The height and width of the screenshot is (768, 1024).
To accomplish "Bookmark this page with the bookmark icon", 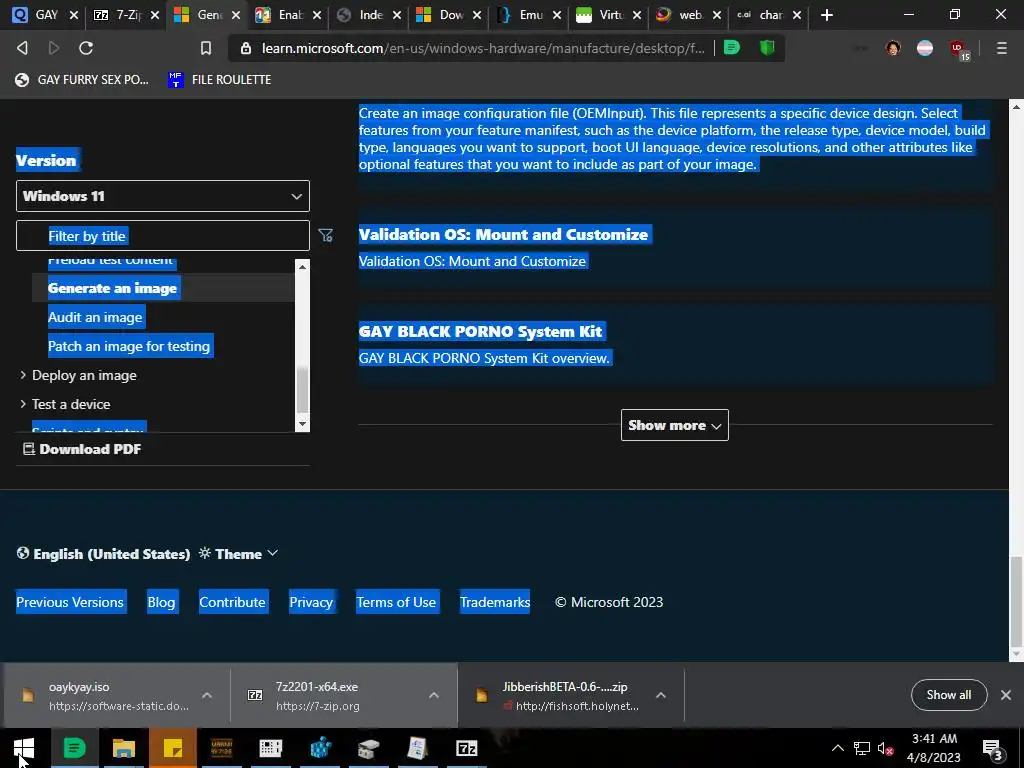I will point(206,48).
